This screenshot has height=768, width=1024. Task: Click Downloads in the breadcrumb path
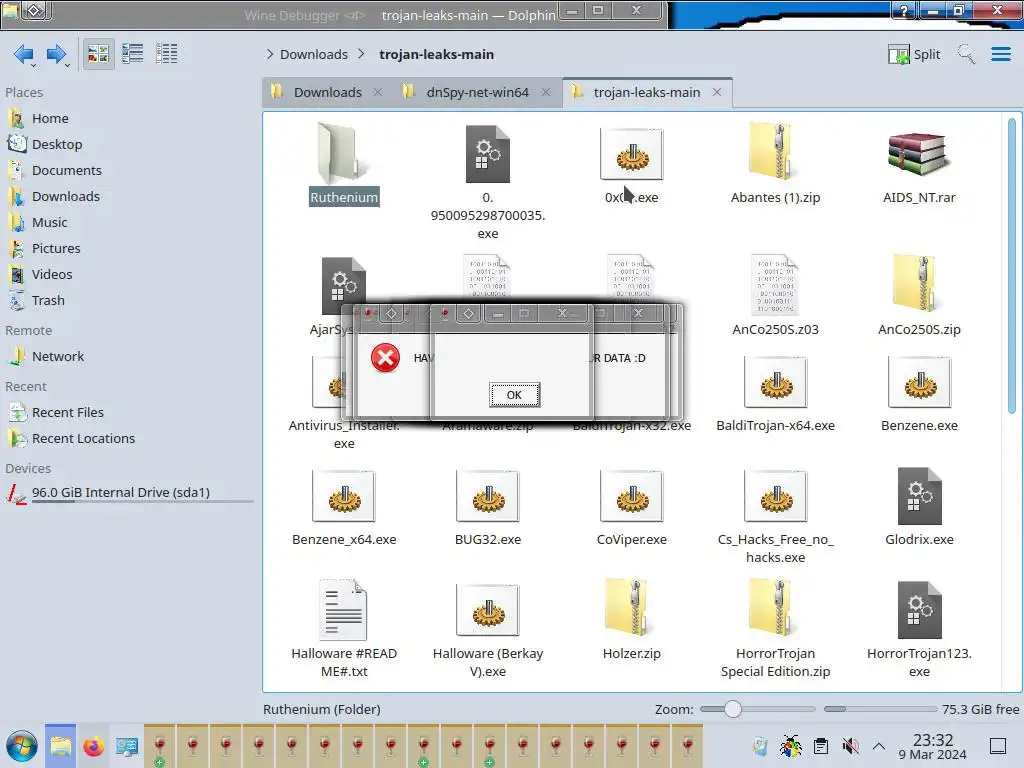[x=313, y=54]
